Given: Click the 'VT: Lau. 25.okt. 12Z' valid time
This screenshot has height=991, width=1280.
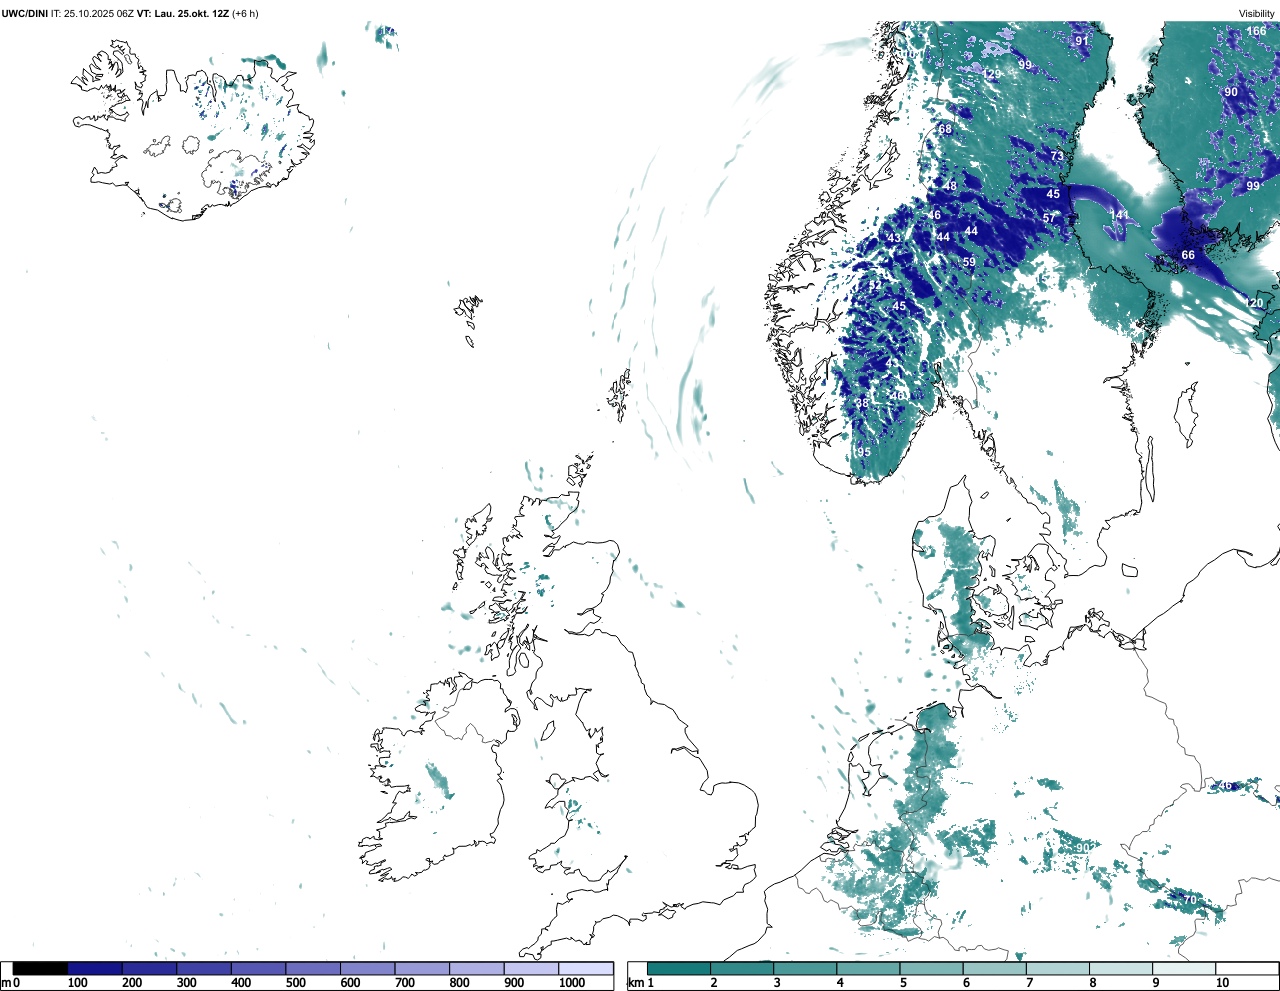Looking at the screenshot, I should click(x=182, y=13).
